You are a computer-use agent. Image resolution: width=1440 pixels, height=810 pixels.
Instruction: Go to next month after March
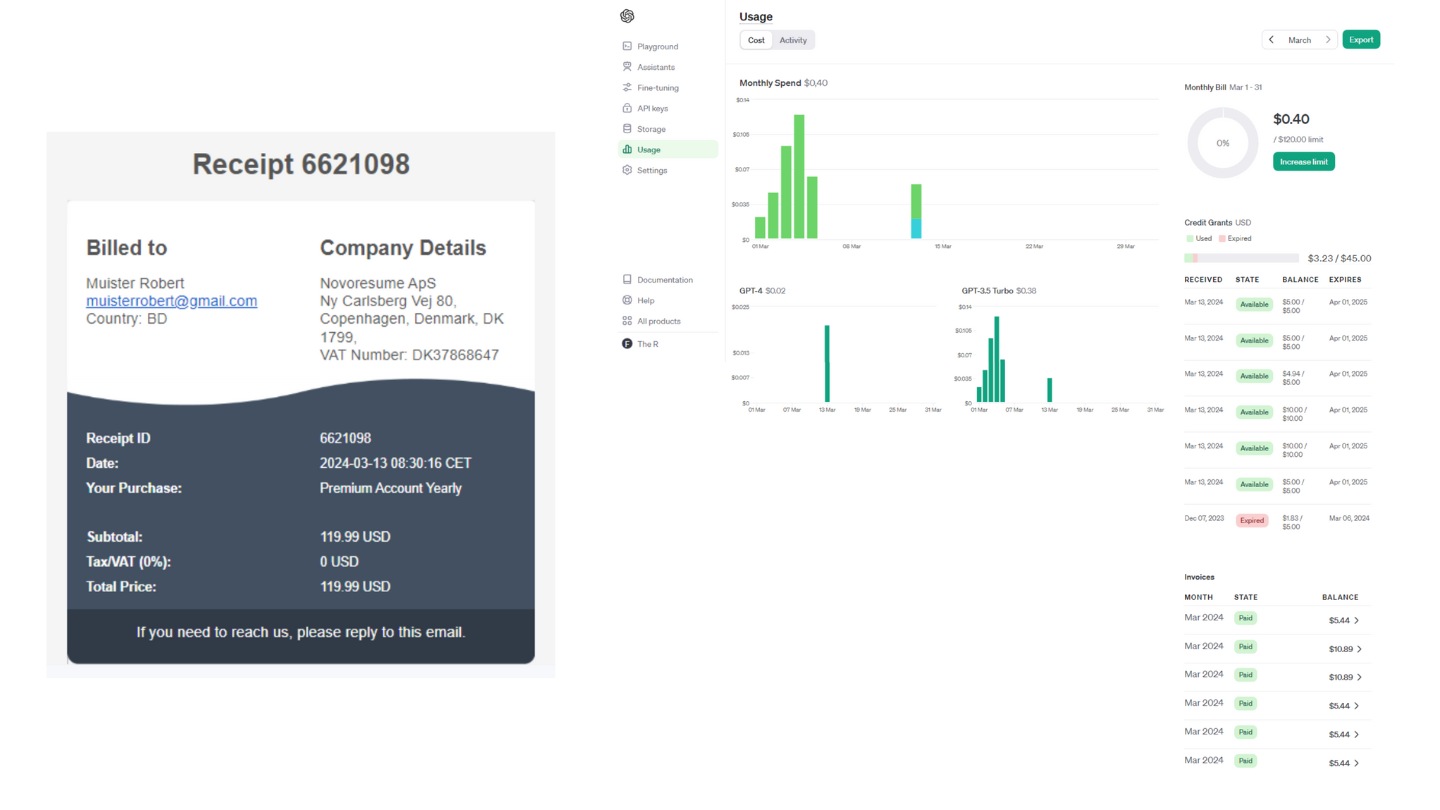tap(1328, 40)
